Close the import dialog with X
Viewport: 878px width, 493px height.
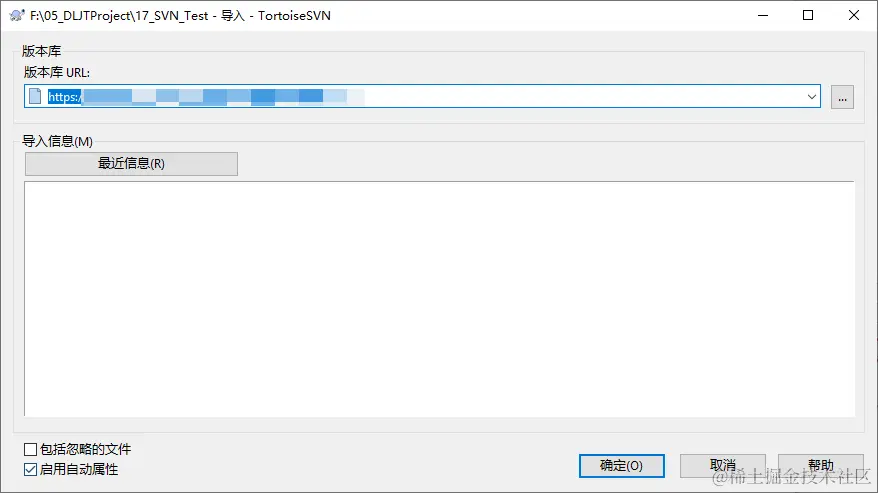tap(853, 15)
